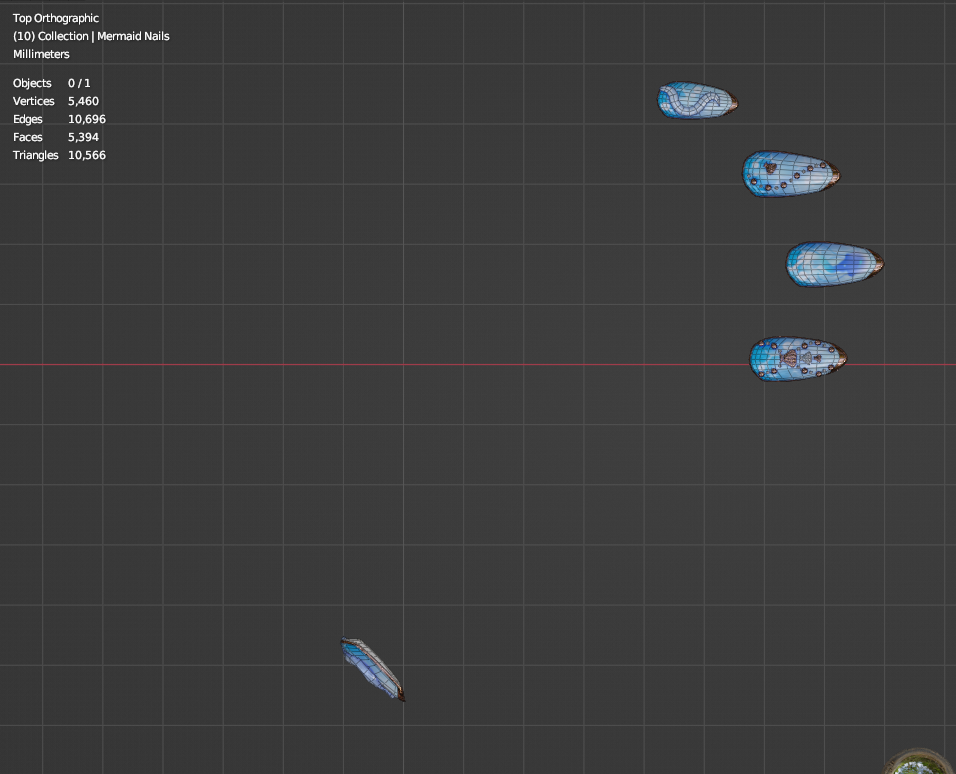Click the 'Top Orthographic' view label
956x774 pixels.
(56, 18)
